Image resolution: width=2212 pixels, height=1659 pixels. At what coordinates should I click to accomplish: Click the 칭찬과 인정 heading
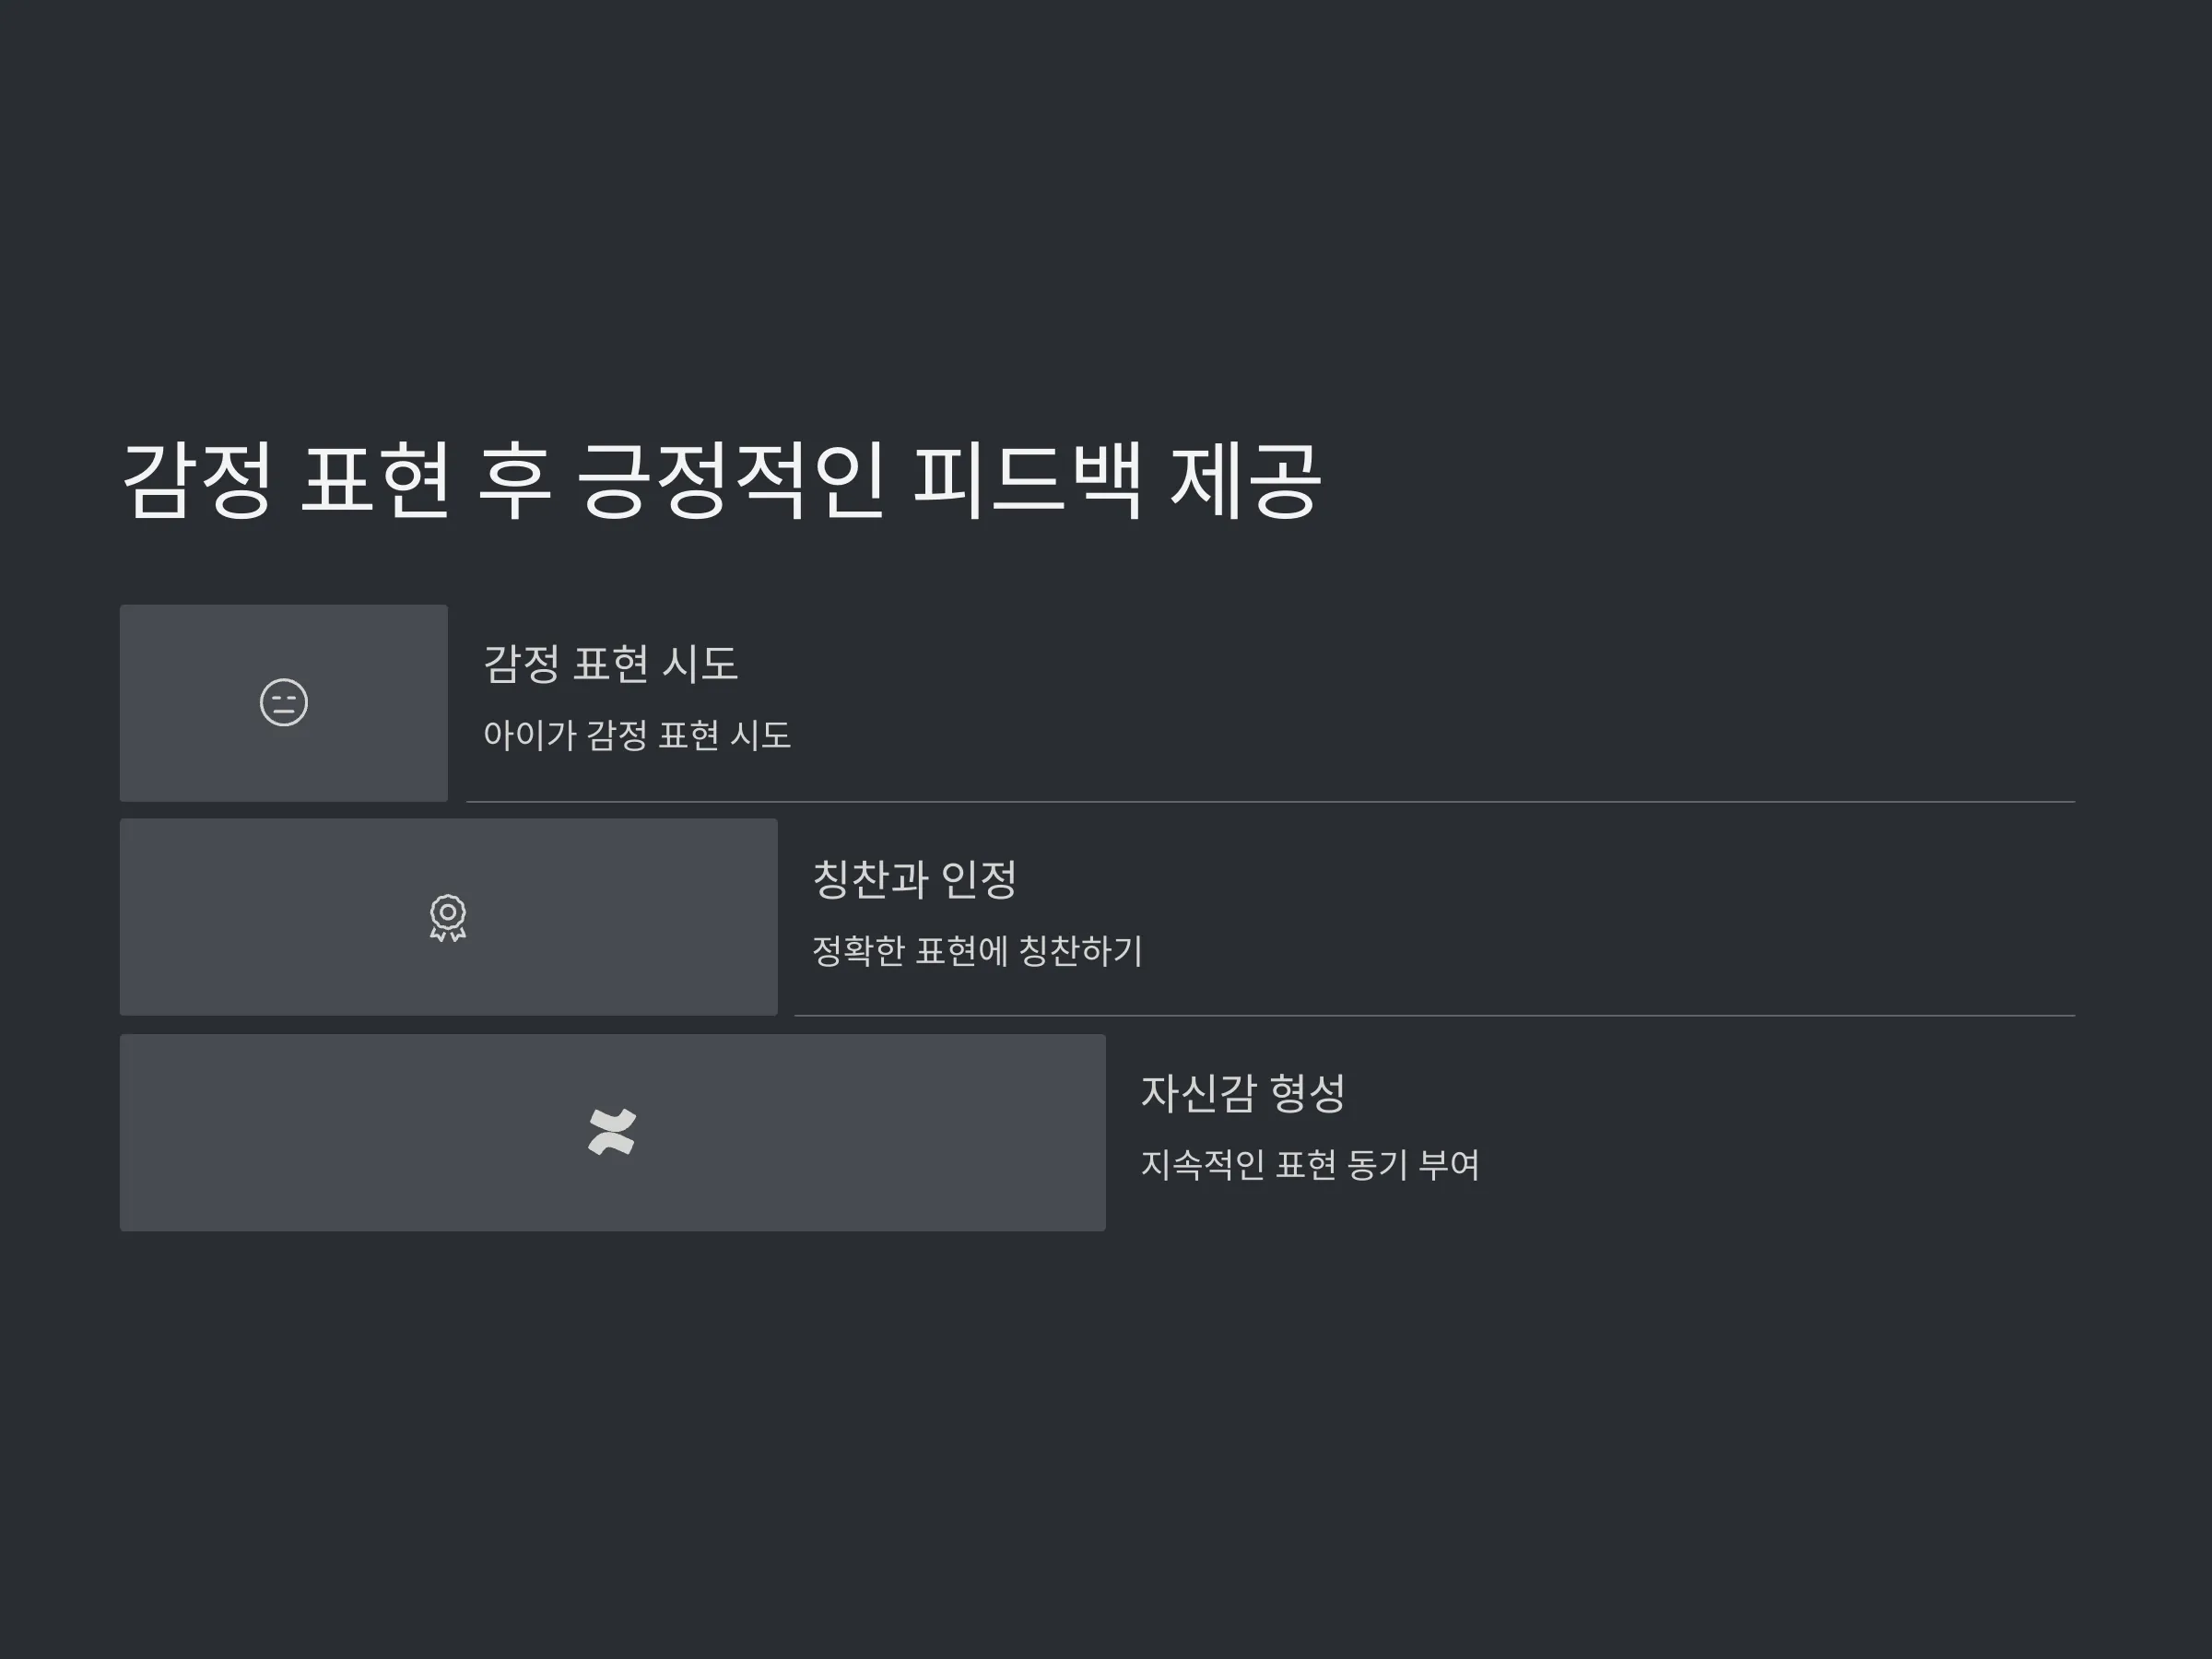coord(914,879)
